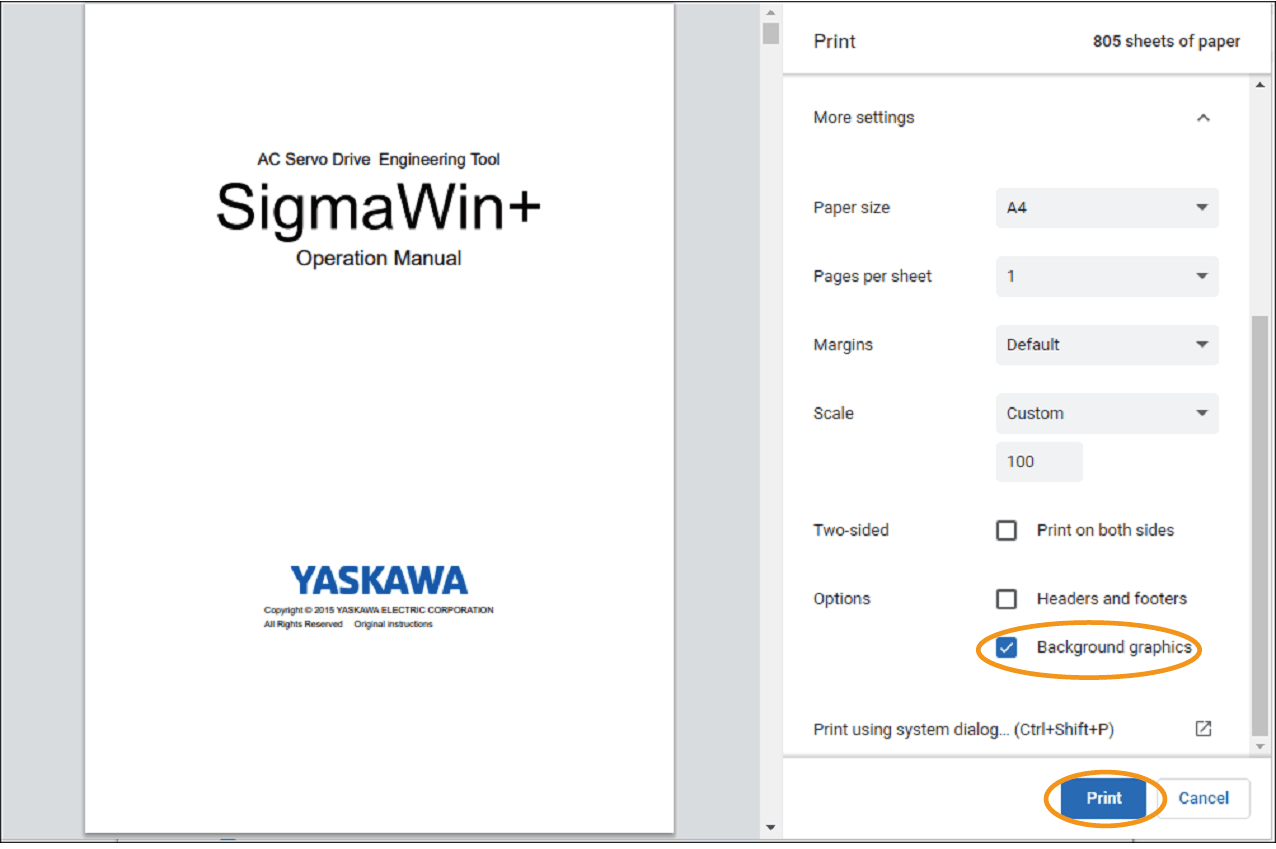
Task: Click Print using system dialog link
Action: point(963,729)
